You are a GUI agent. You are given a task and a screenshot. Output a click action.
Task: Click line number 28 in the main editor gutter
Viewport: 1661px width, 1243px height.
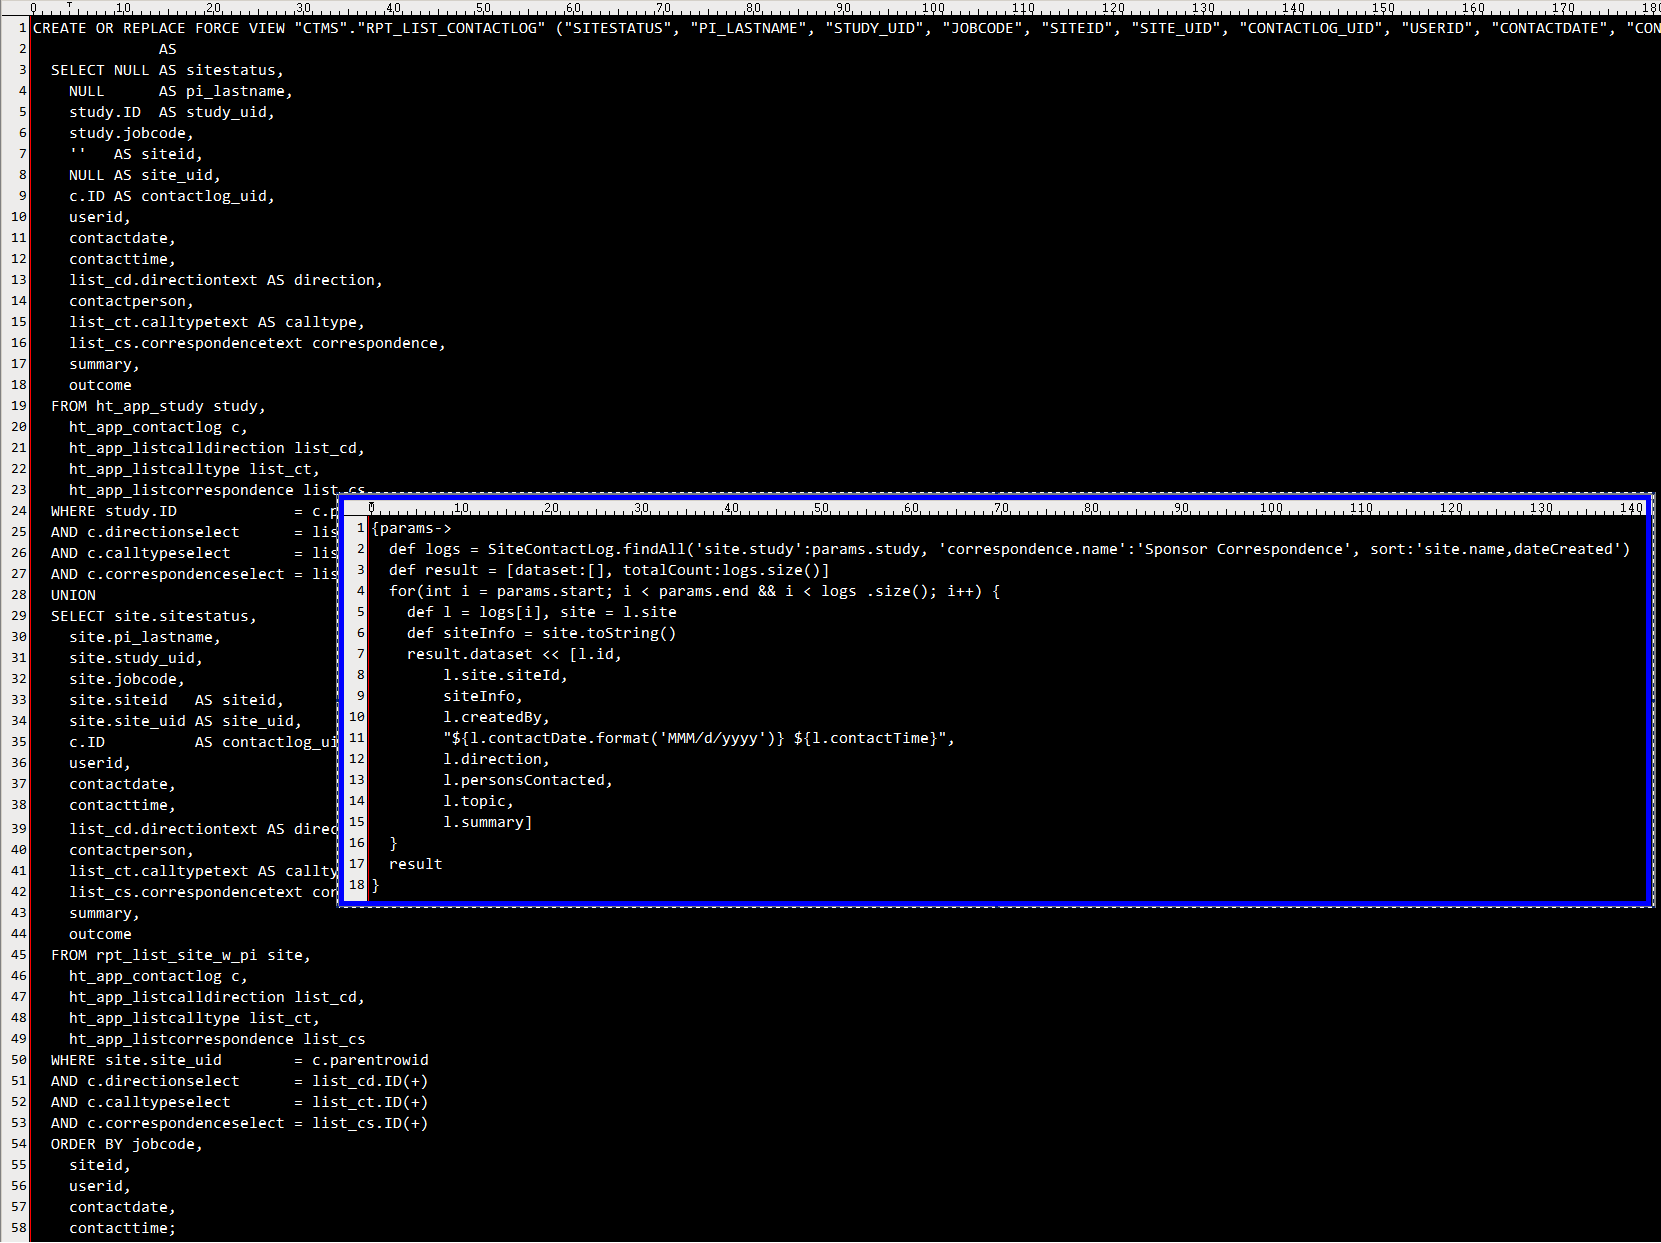[x=19, y=595]
